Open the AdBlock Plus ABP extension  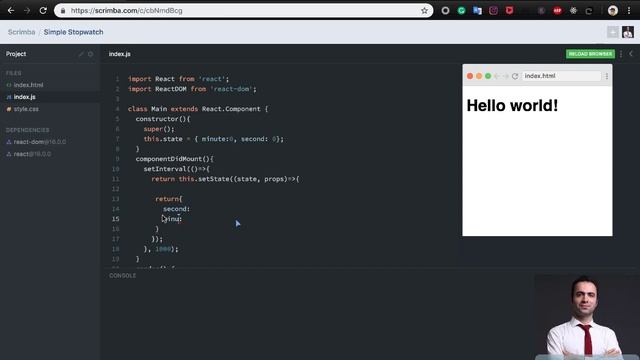[557, 11]
